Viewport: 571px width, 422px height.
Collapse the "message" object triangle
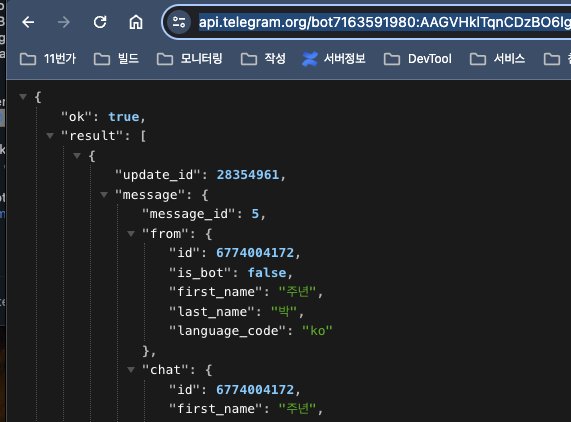104,195
